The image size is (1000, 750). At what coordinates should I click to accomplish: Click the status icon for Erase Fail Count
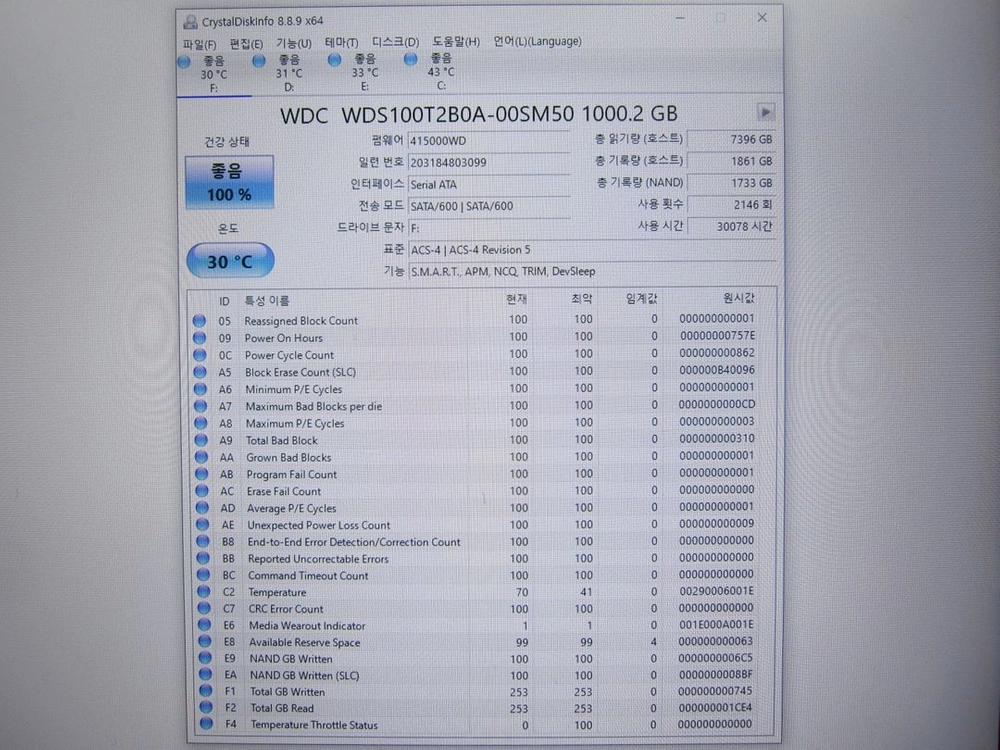pyautogui.click(x=202, y=490)
